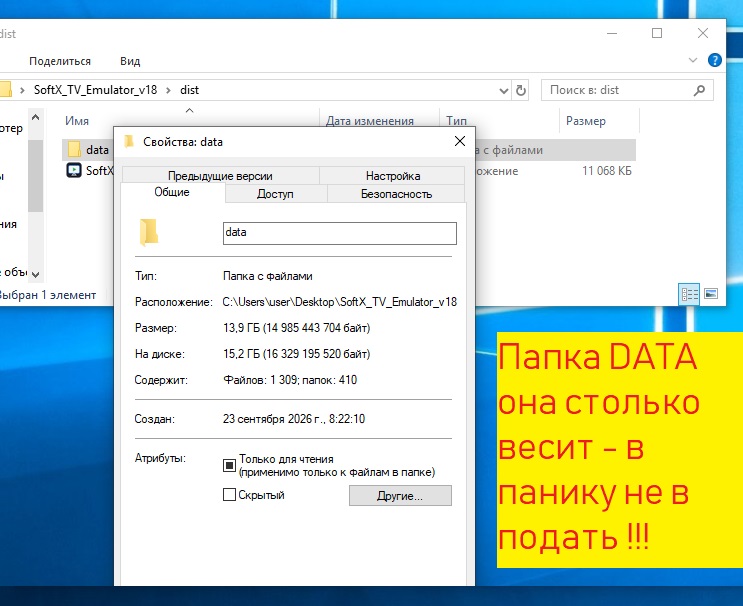Switch to details view layout icon
Screen dimensions: 743x606
[689, 294]
